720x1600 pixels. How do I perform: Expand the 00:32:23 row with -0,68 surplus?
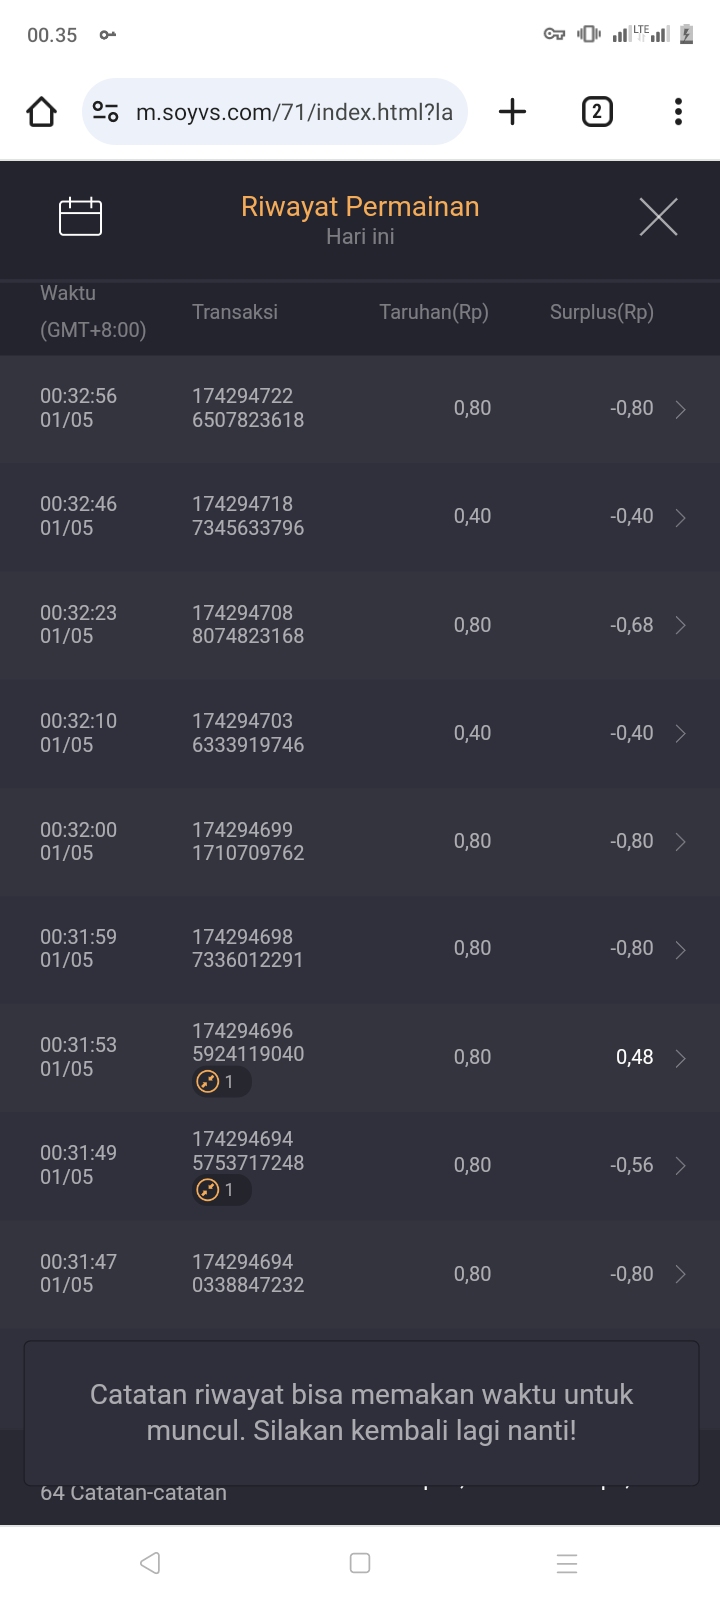click(x=680, y=625)
